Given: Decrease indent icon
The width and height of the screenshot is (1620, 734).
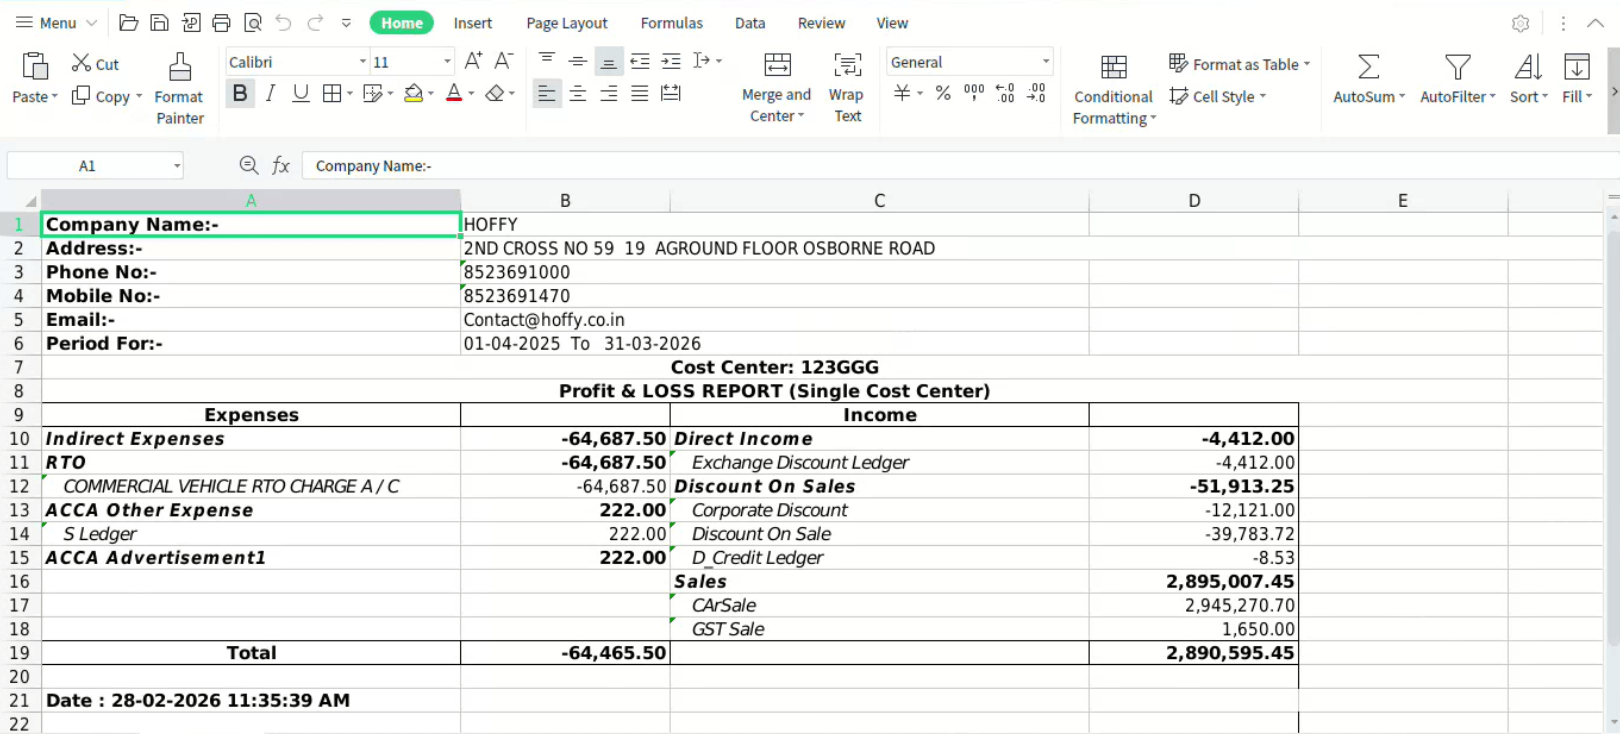Looking at the screenshot, I should [x=640, y=61].
